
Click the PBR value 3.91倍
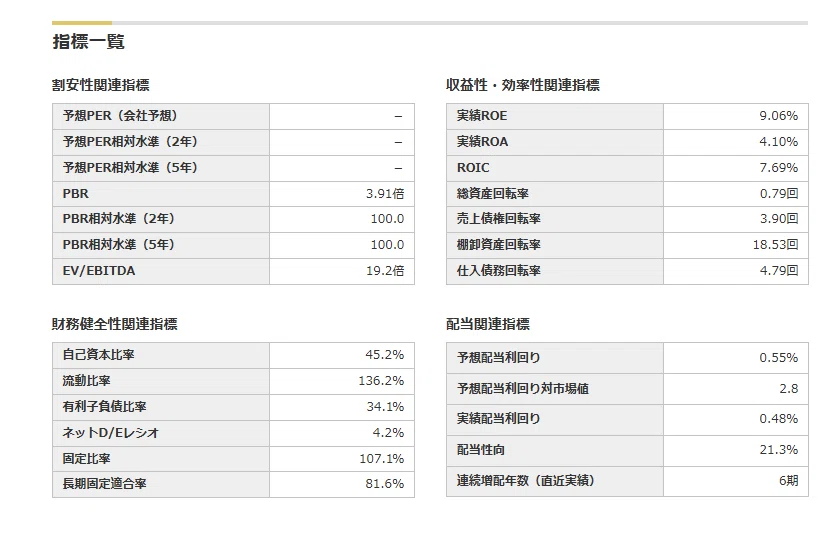coord(385,194)
